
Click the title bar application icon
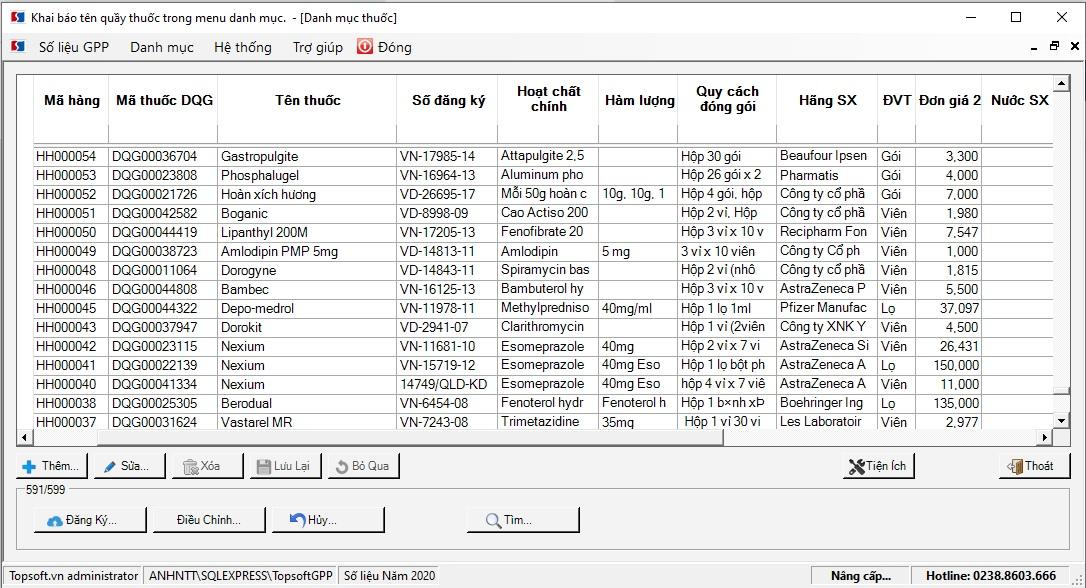point(17,17)
